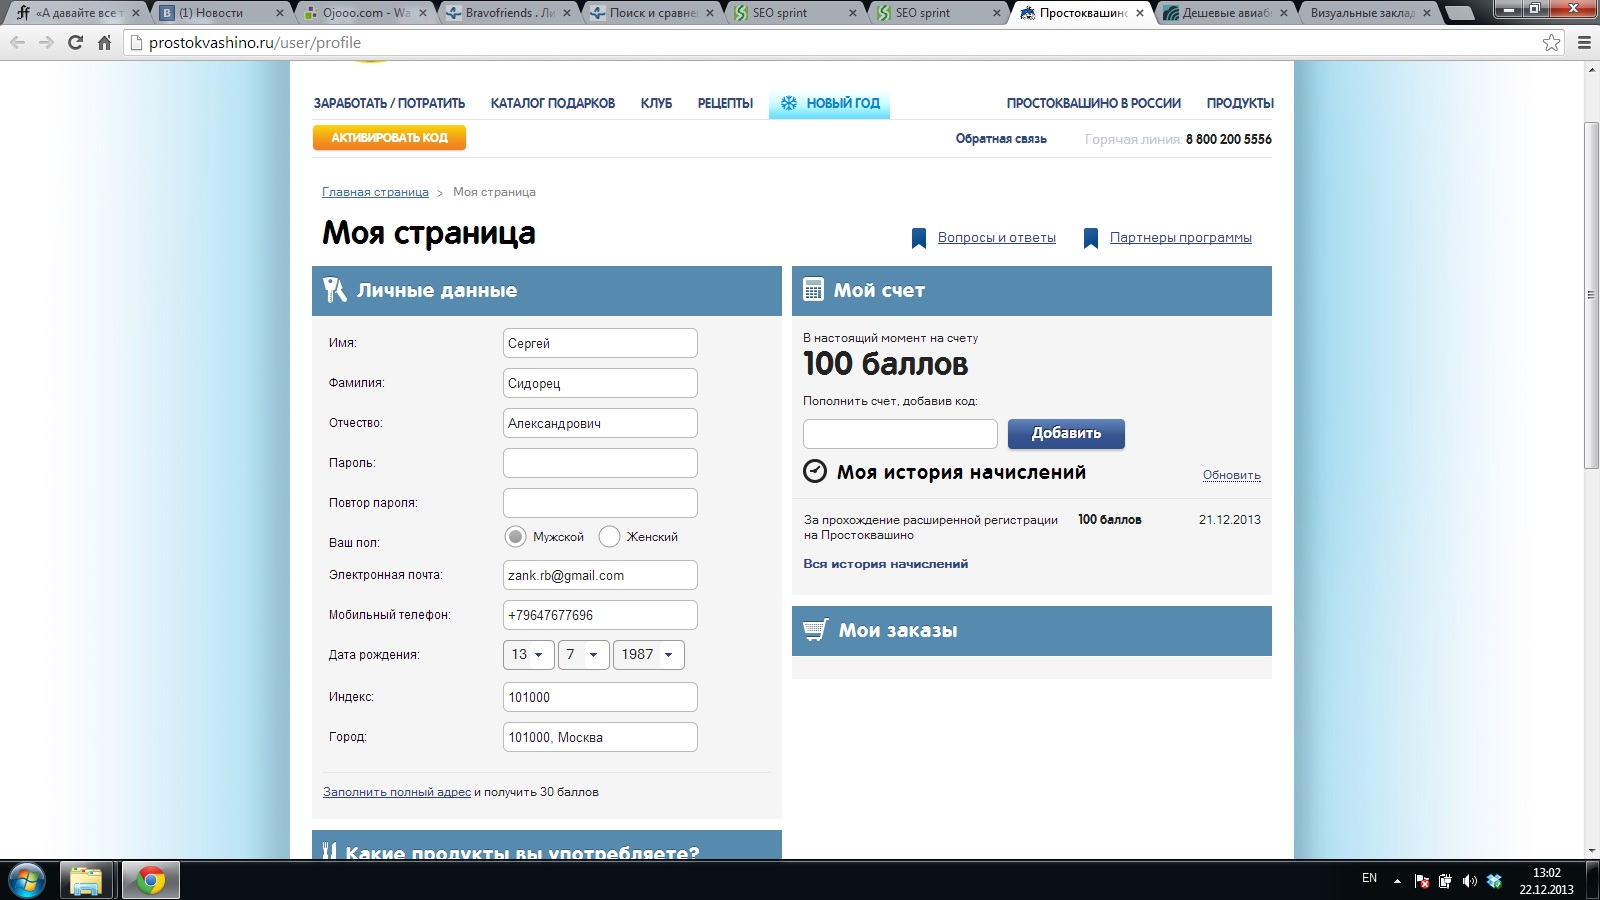The width and height of the screenshot is (1600, 900).
Task: Open Партнеры программы link
Action: click(1181, 238)
